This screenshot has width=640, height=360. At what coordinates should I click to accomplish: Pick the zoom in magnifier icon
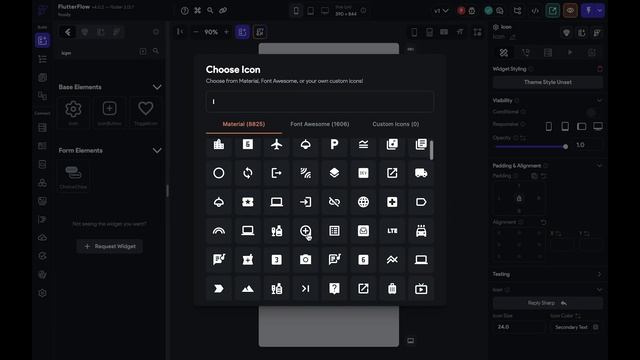point(305,231)
